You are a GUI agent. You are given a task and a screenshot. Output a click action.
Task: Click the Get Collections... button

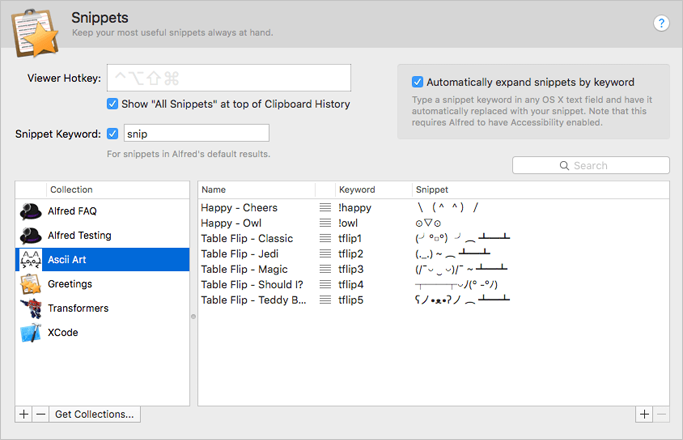(95, 414)
